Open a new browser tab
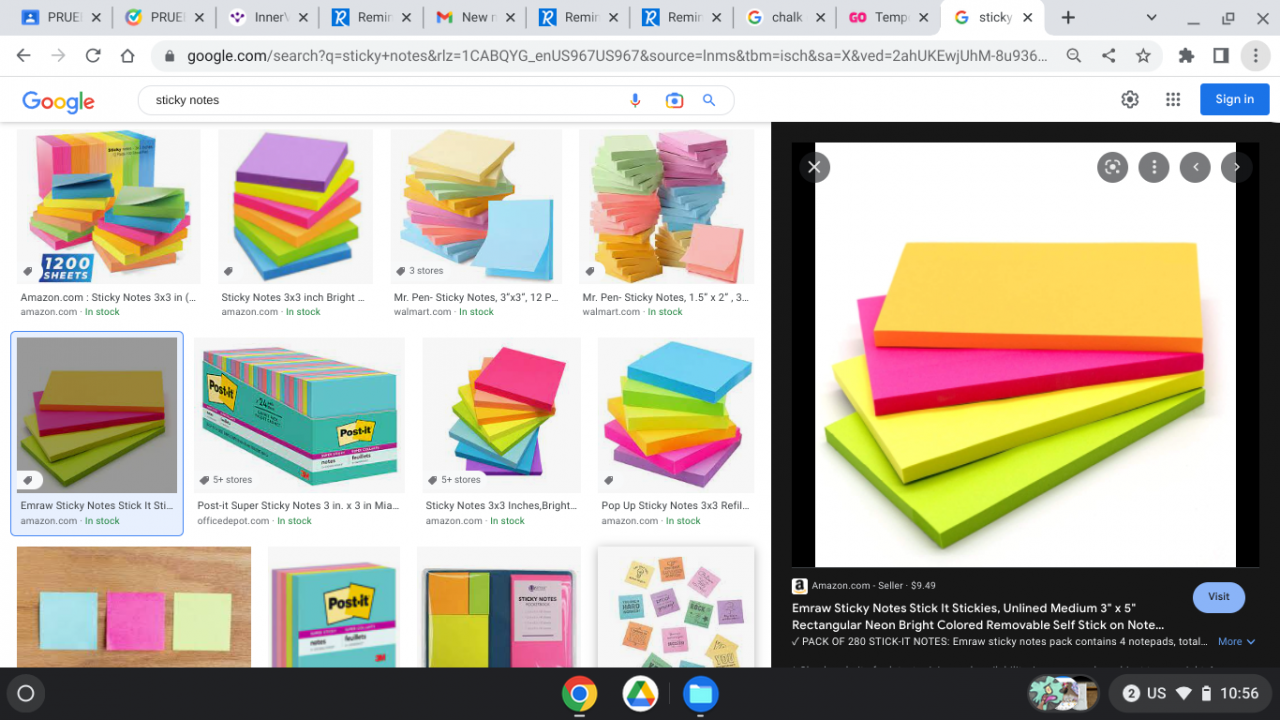 tap(1068, 17)
